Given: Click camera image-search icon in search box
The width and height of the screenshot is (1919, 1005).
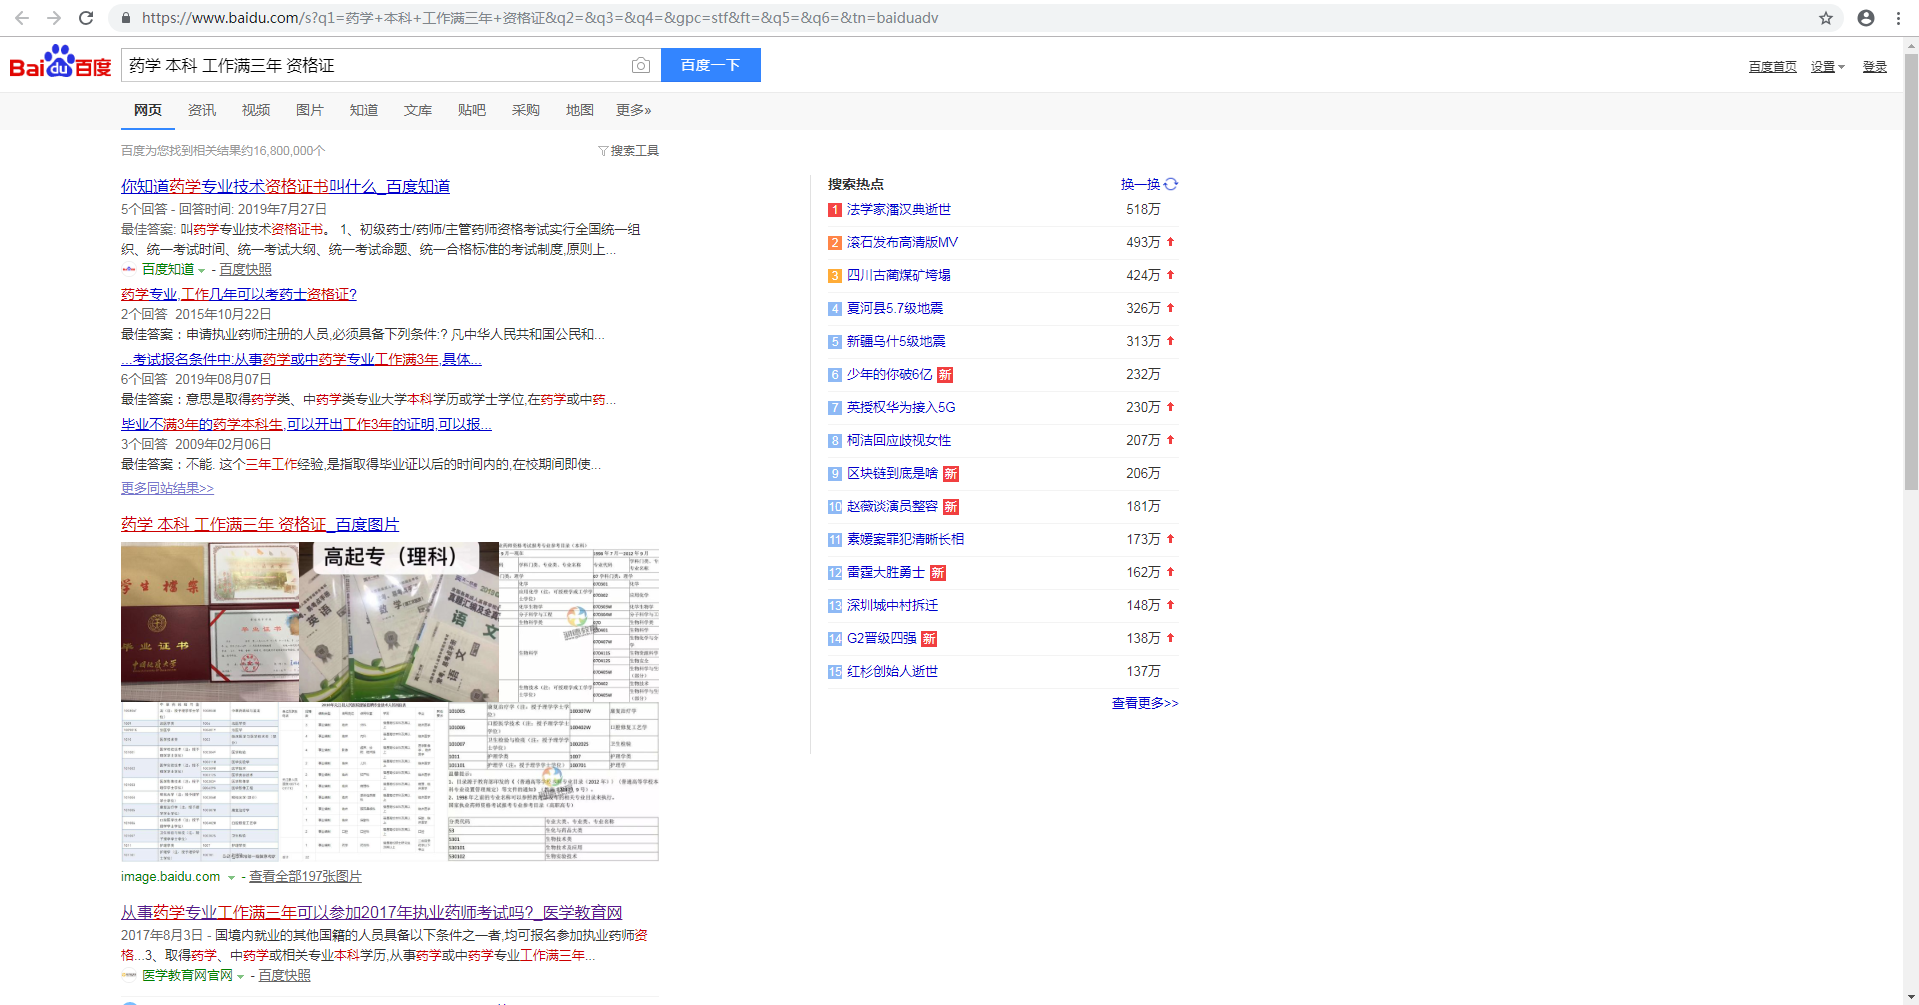Looking at the screenshot, I should (x=641, y=65).
